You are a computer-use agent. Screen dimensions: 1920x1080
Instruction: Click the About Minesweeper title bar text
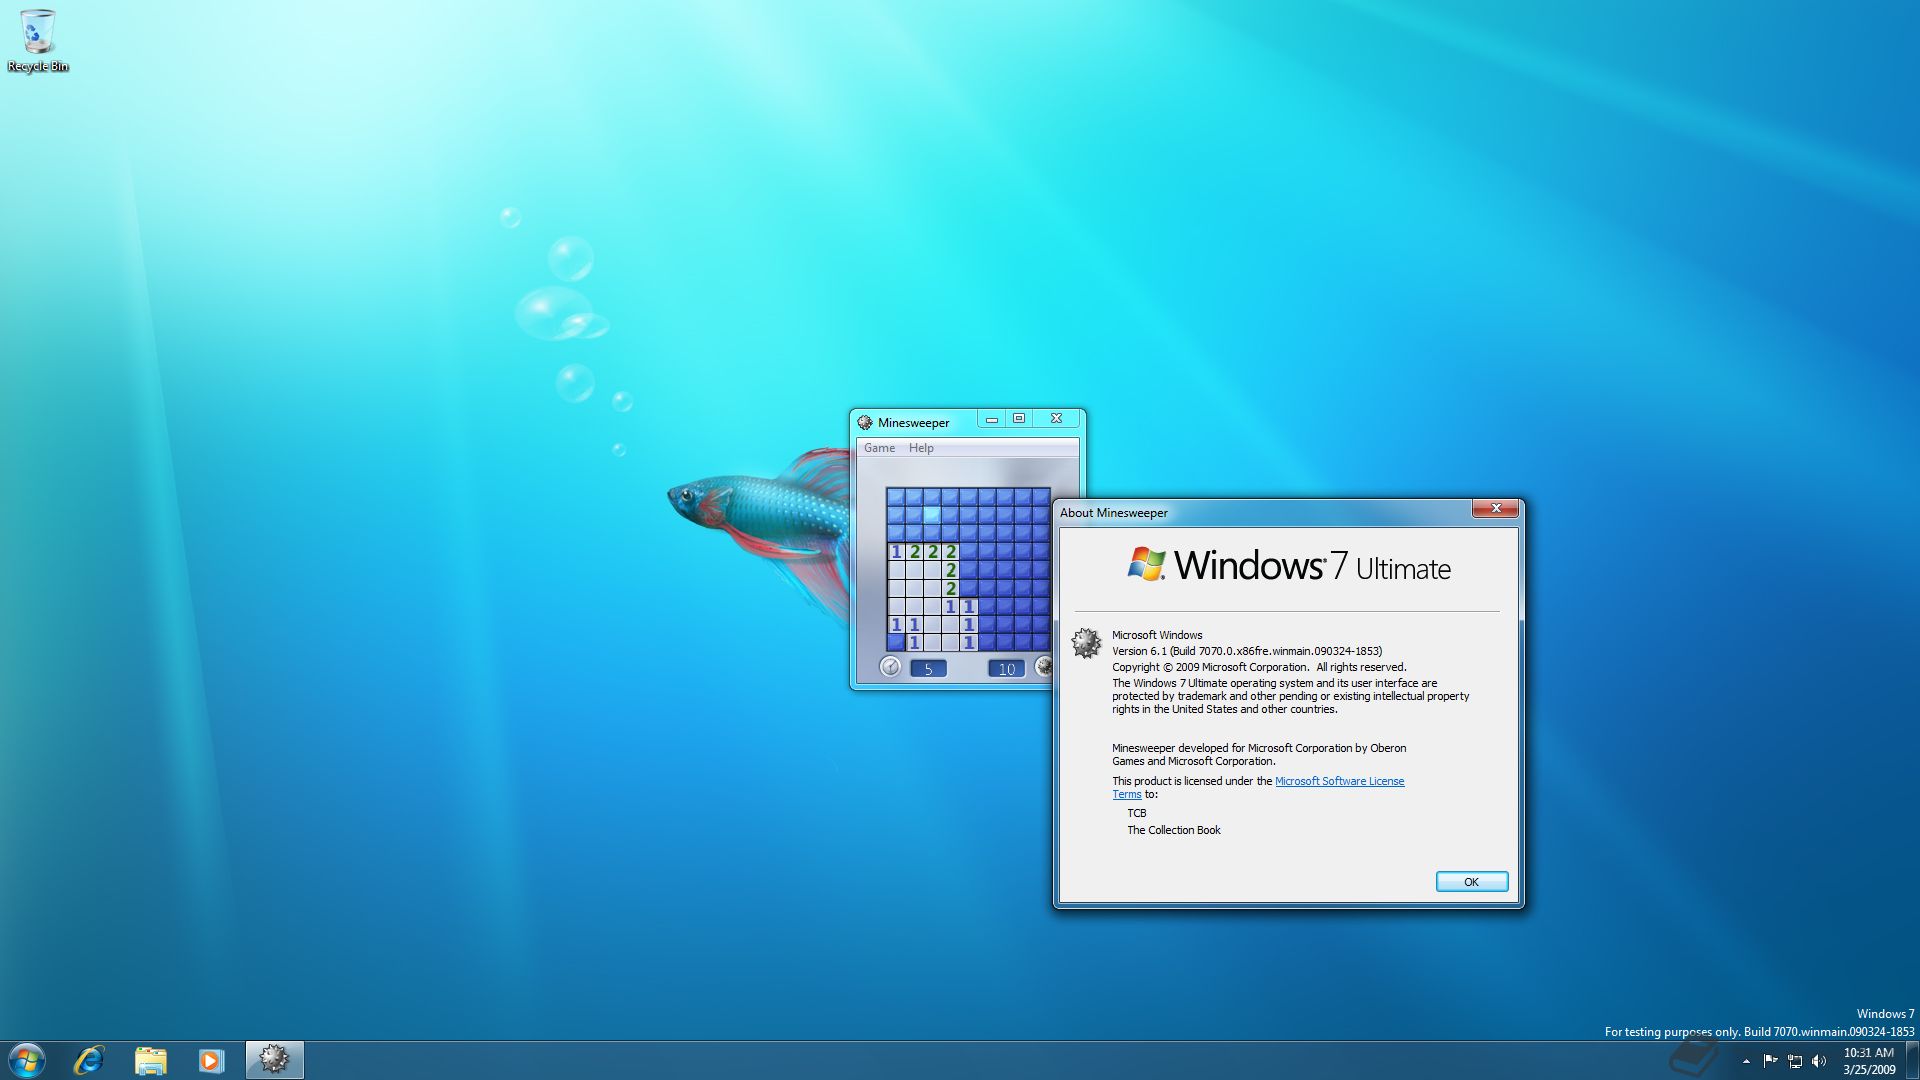(1114, 513)
